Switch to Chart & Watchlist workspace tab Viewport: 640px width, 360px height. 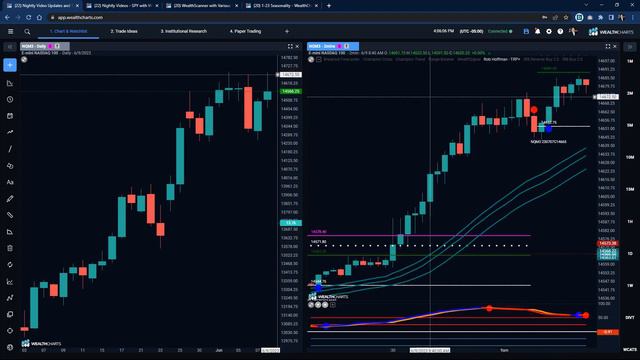[x=68, y=31]
